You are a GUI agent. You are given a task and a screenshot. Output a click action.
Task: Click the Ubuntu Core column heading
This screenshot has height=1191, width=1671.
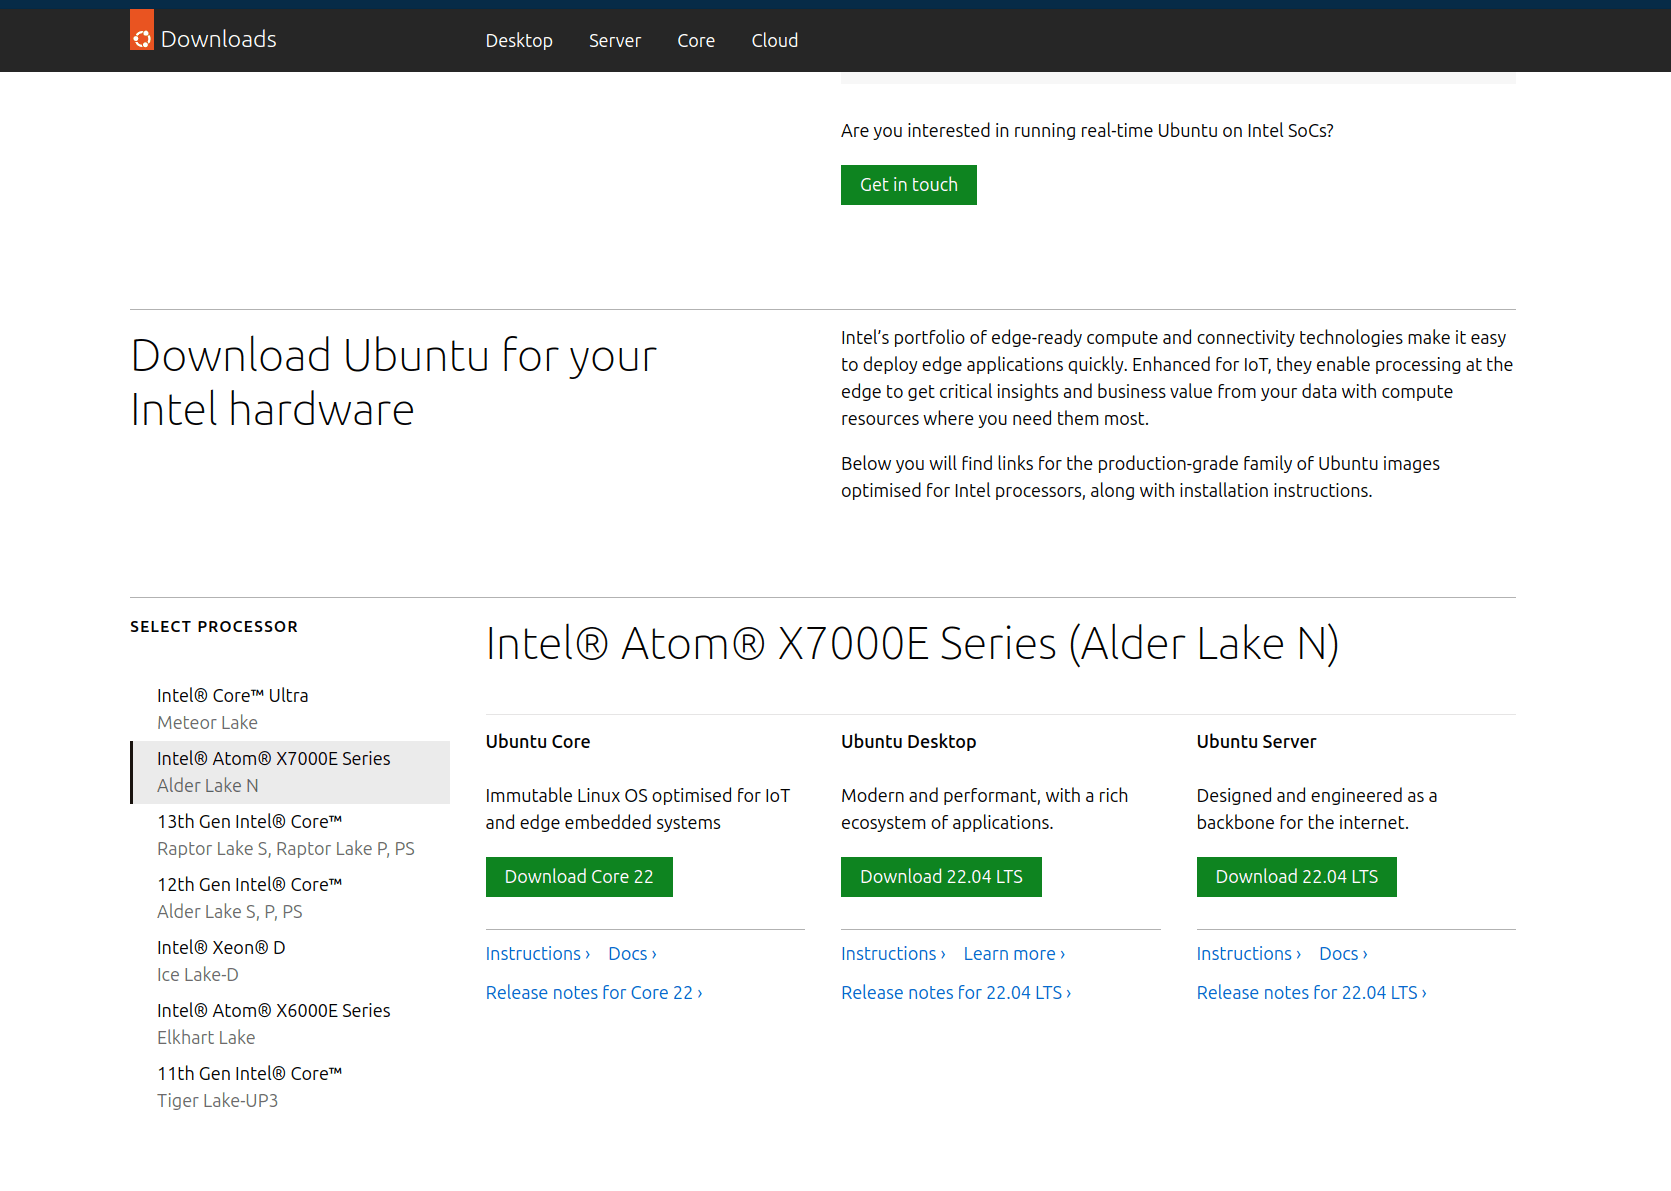[x=538, y=742]
